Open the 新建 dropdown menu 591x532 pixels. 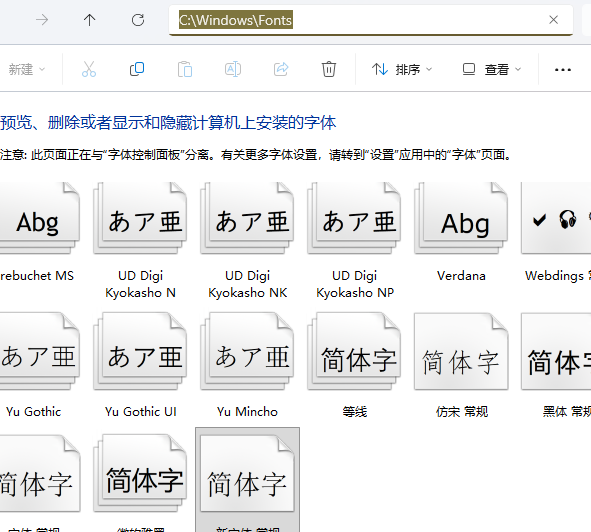pyautogui.click(x=26, y=69)
